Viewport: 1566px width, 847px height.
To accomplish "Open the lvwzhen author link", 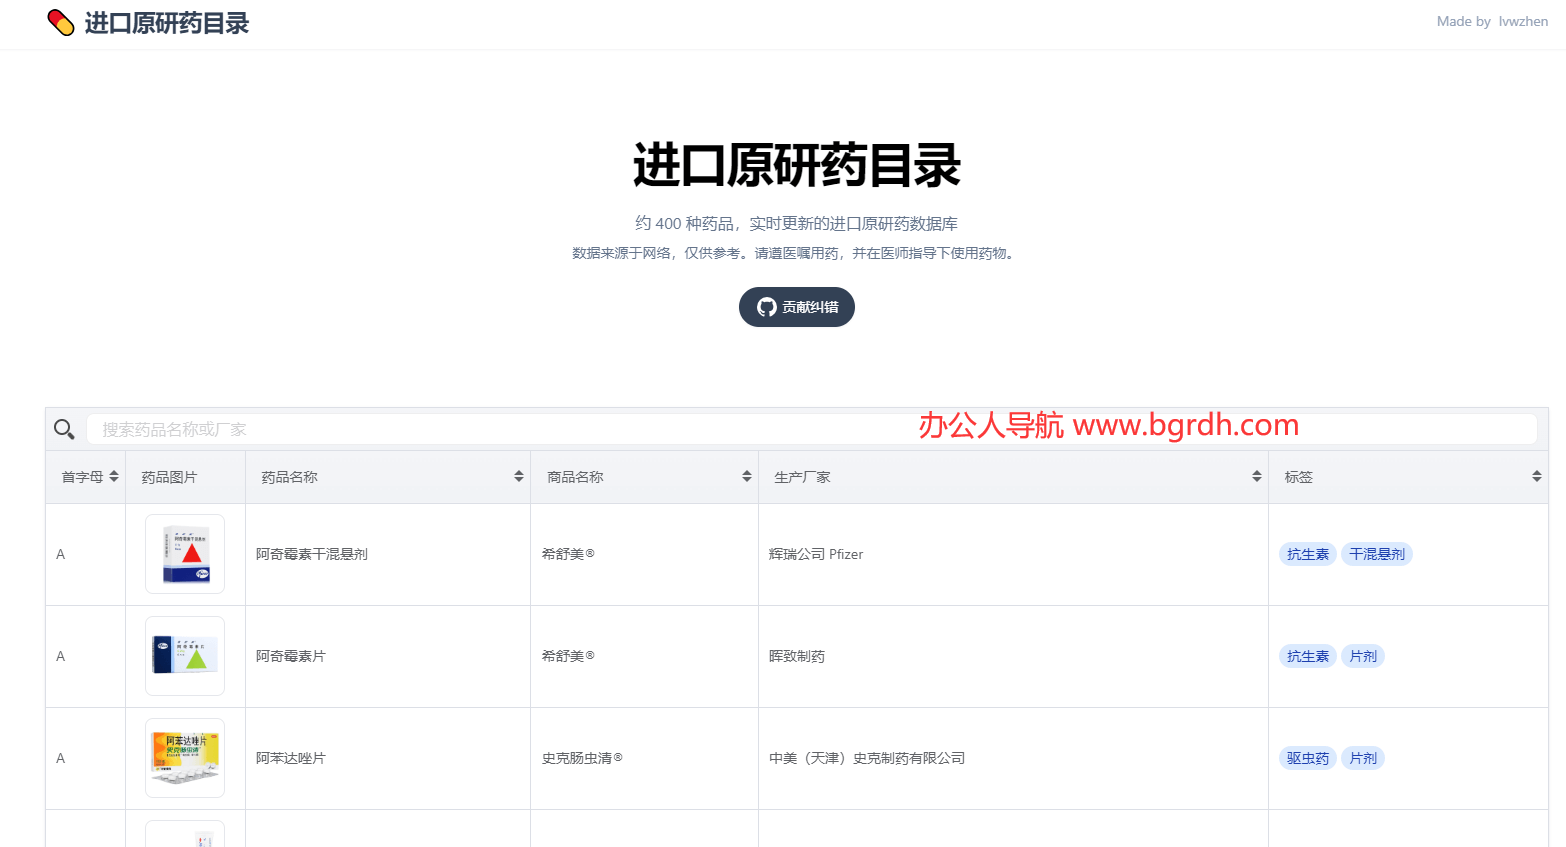I will tap(1523, 21).
